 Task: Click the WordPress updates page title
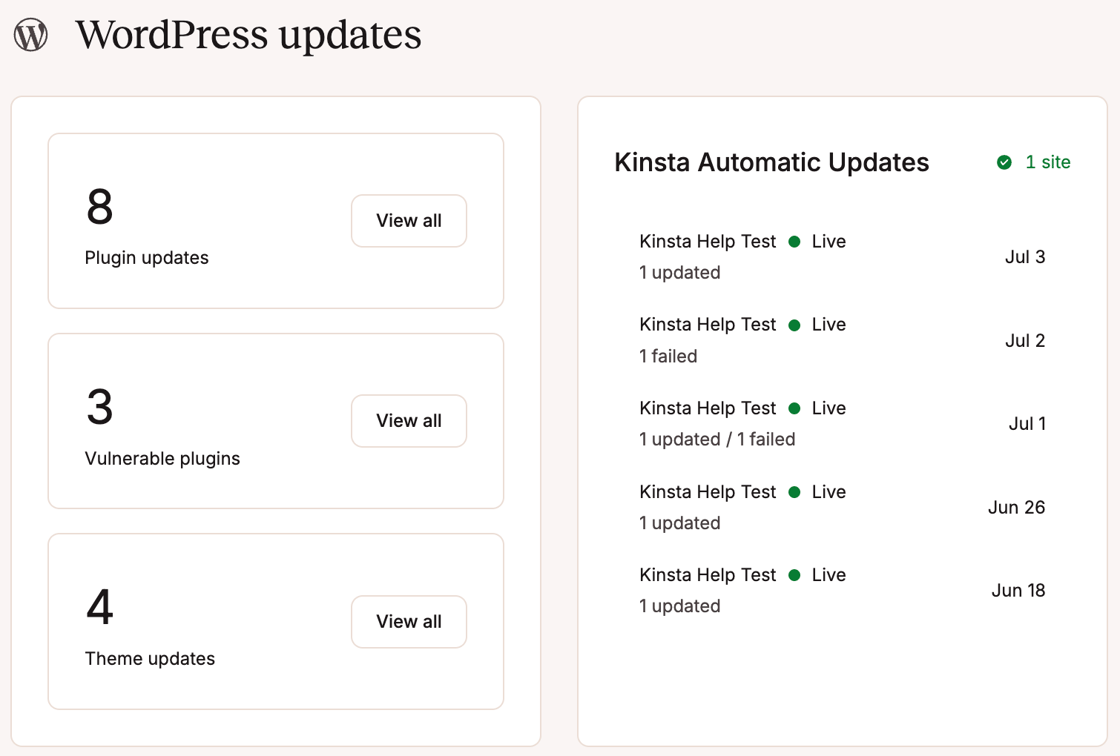[x=250, y=35]
